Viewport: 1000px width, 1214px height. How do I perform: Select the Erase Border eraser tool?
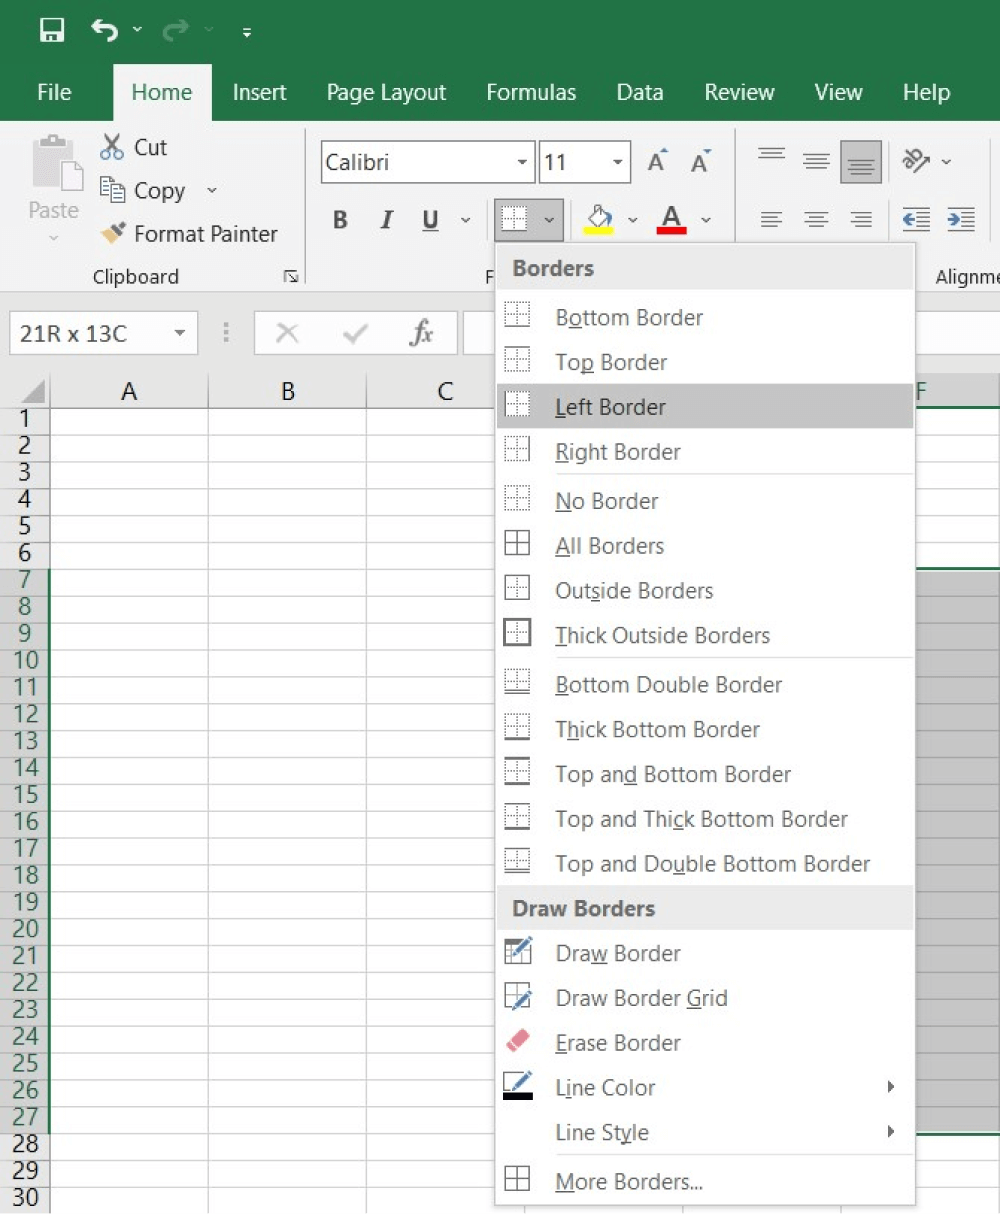(x=705, y=1043)
